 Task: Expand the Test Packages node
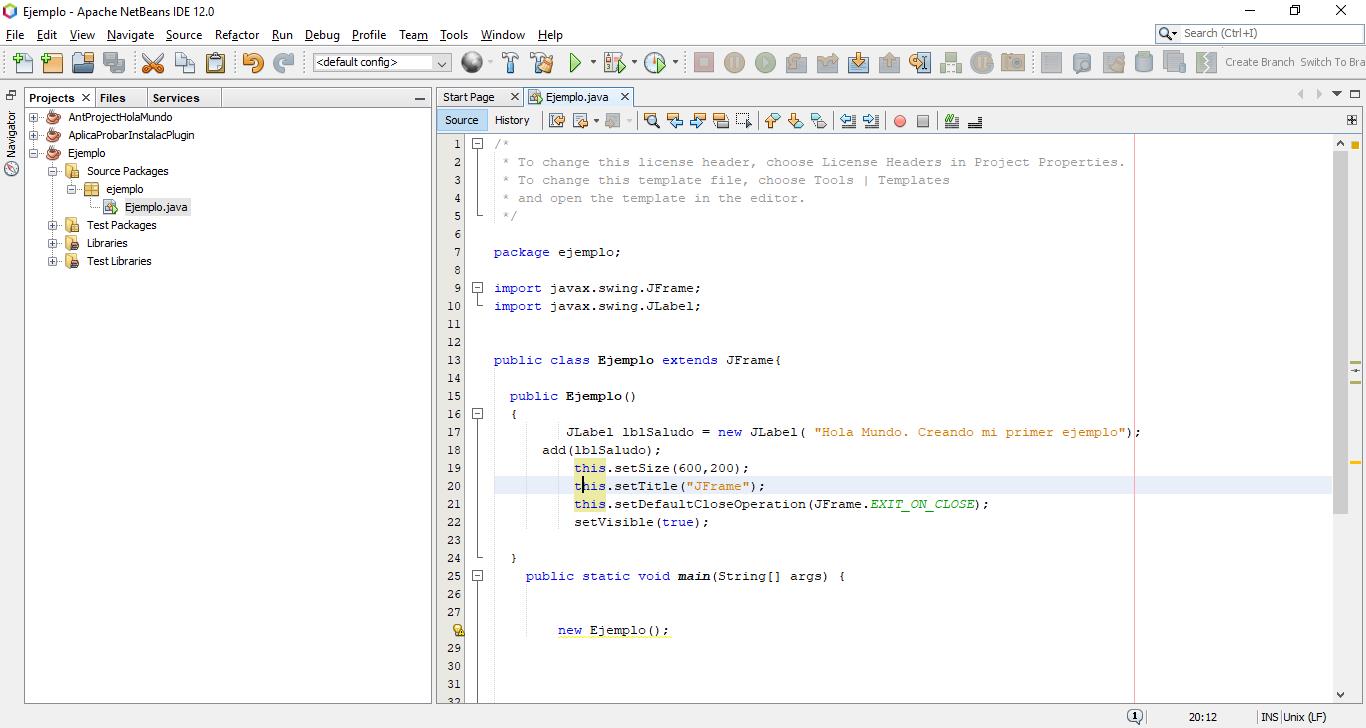click(51, 225)
